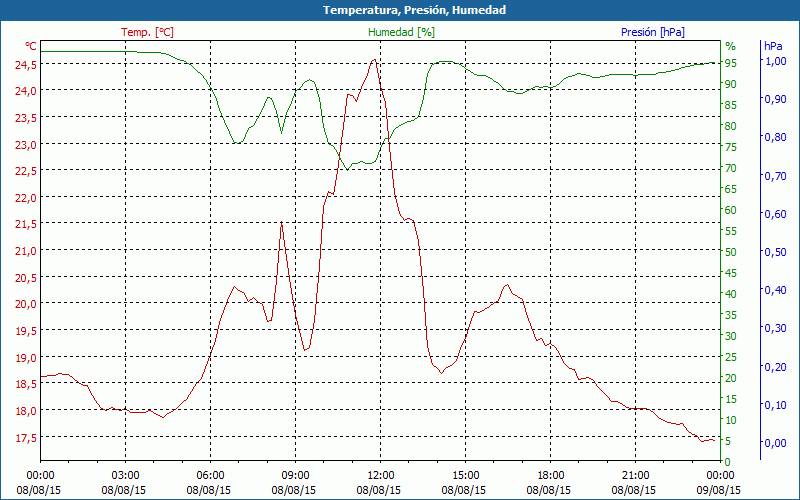Click the chart title 'Temperatura, Presión, Humedad'
Viewport: 800px width, 500px height.
pyautogui.click(x=414, y=10)
